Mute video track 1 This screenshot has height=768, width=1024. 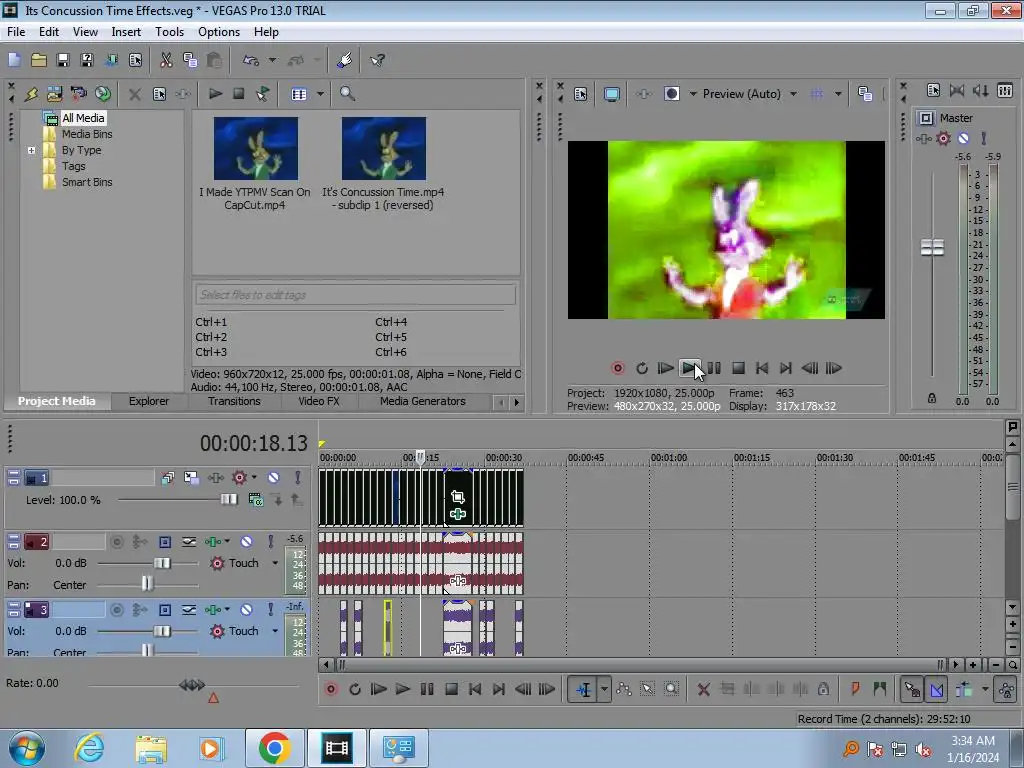coord(274,478)
